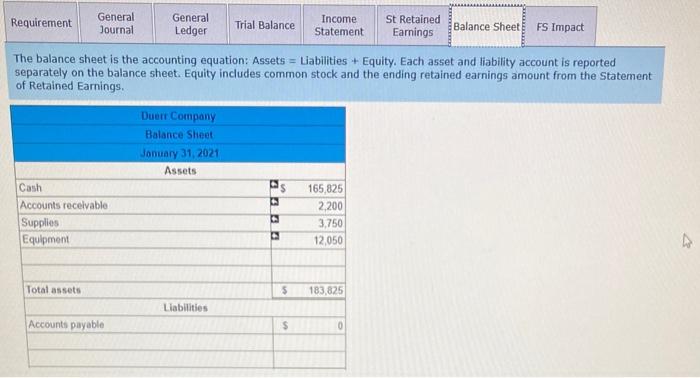Switch to the General Ledger tab

tap(191, 24)
